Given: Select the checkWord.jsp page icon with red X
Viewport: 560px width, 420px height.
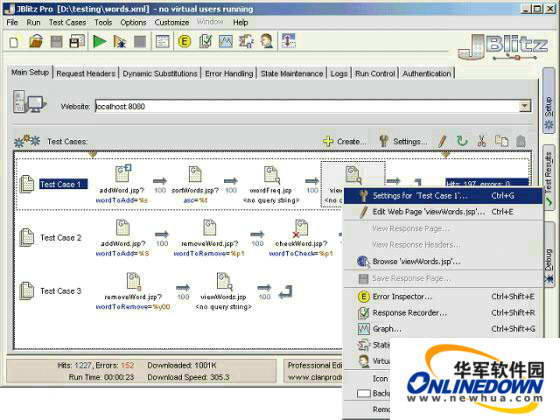Looking at the screenshot, I should [301, 228].
